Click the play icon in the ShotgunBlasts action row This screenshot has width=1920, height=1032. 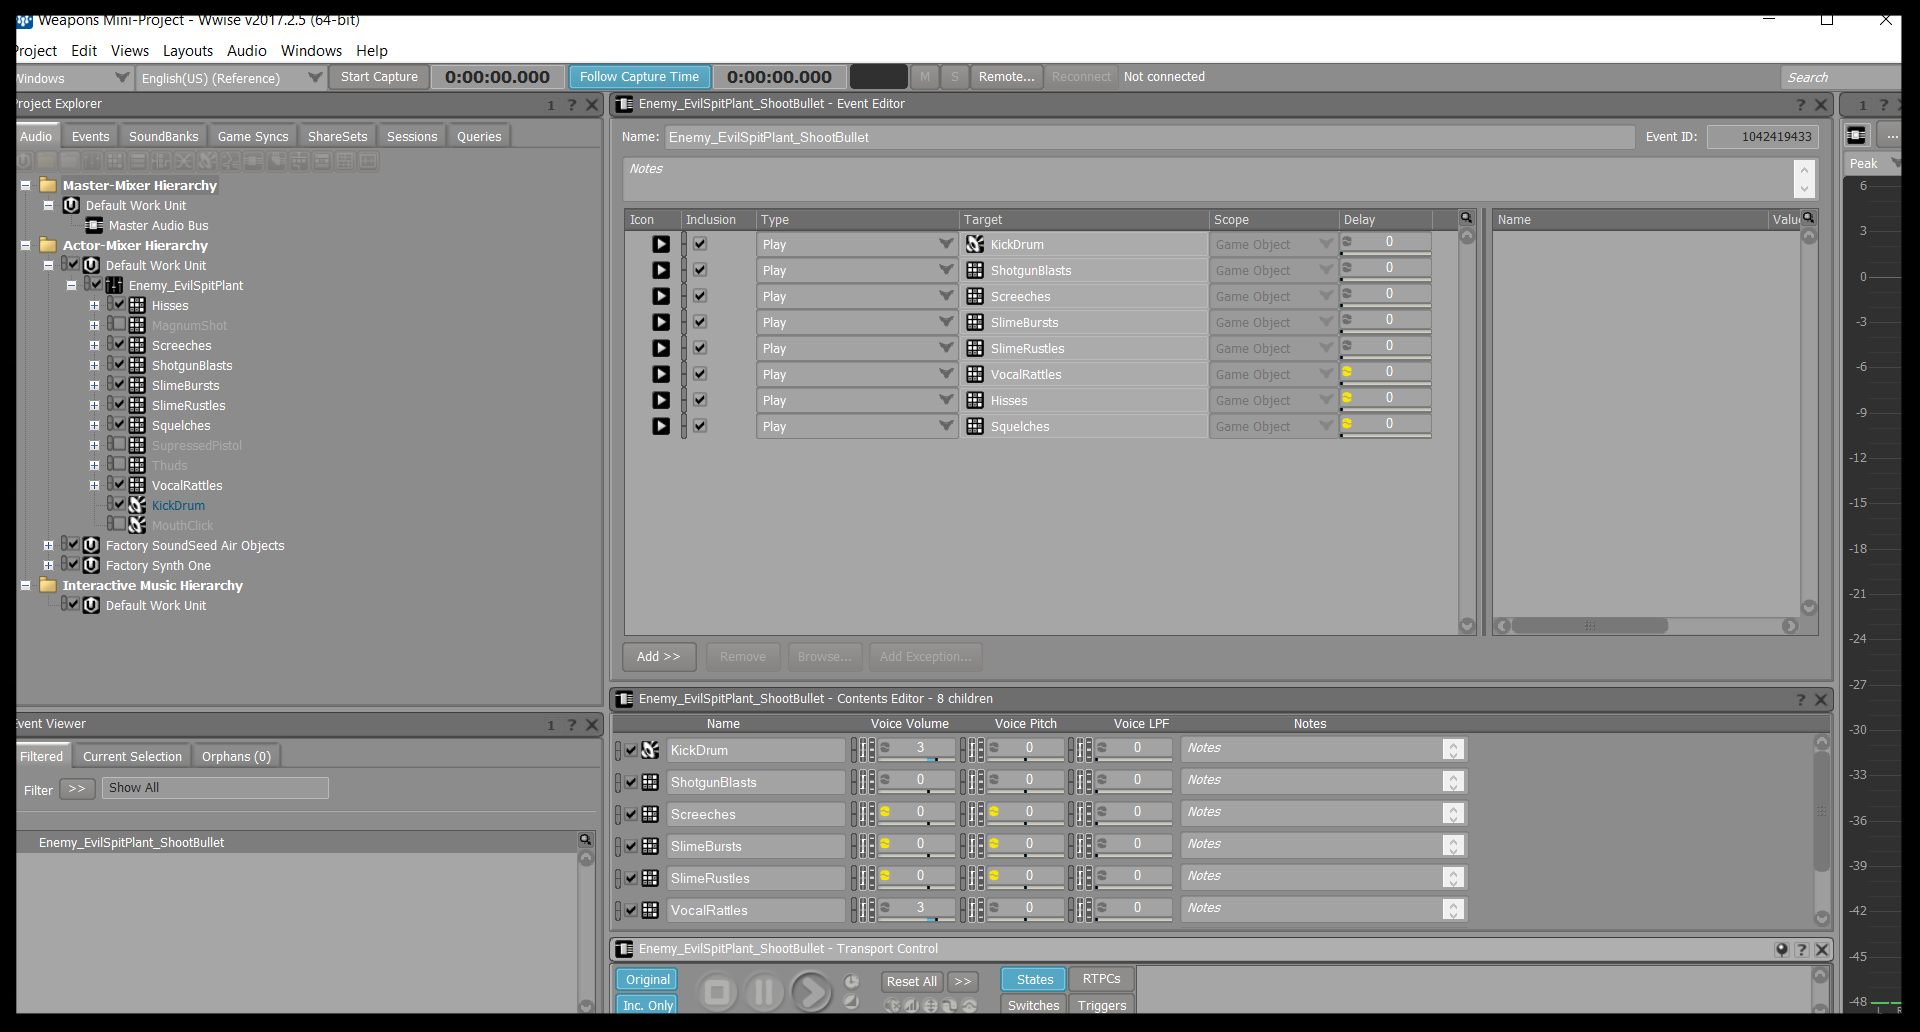[661, 270]
